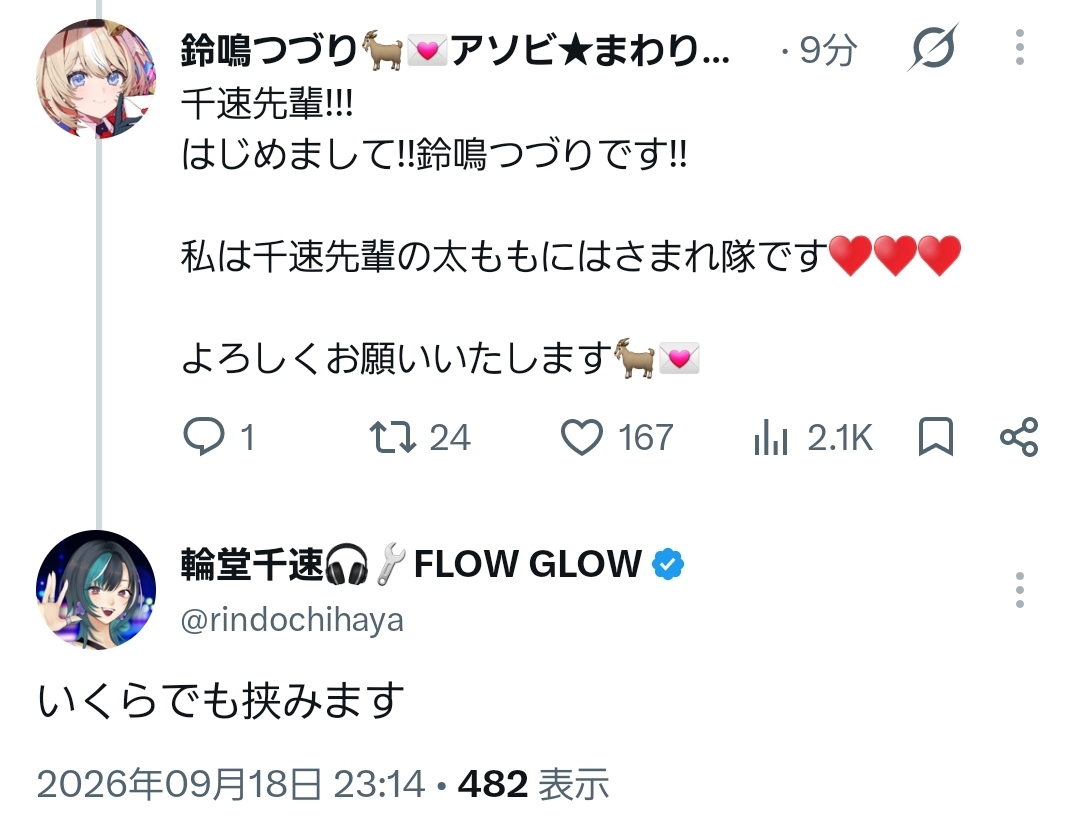Click the 482 表示 view count
The height and width of the screenshot is (823, 1079).
point(534,784)
